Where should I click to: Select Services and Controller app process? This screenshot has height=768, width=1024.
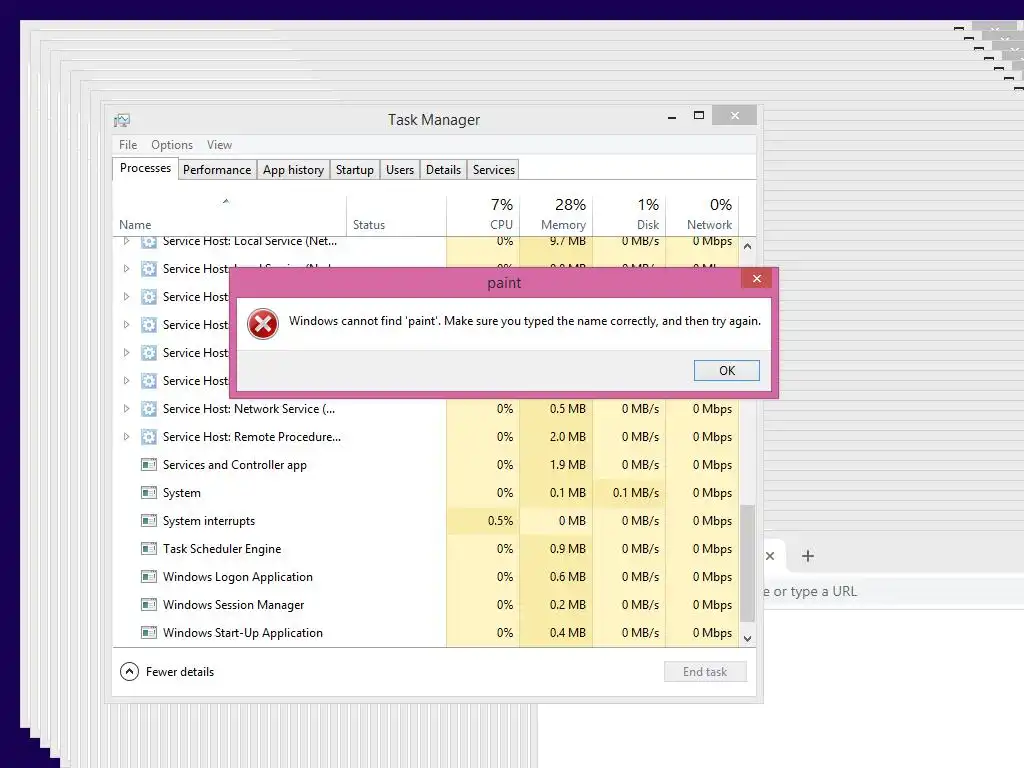coord(426,465)
